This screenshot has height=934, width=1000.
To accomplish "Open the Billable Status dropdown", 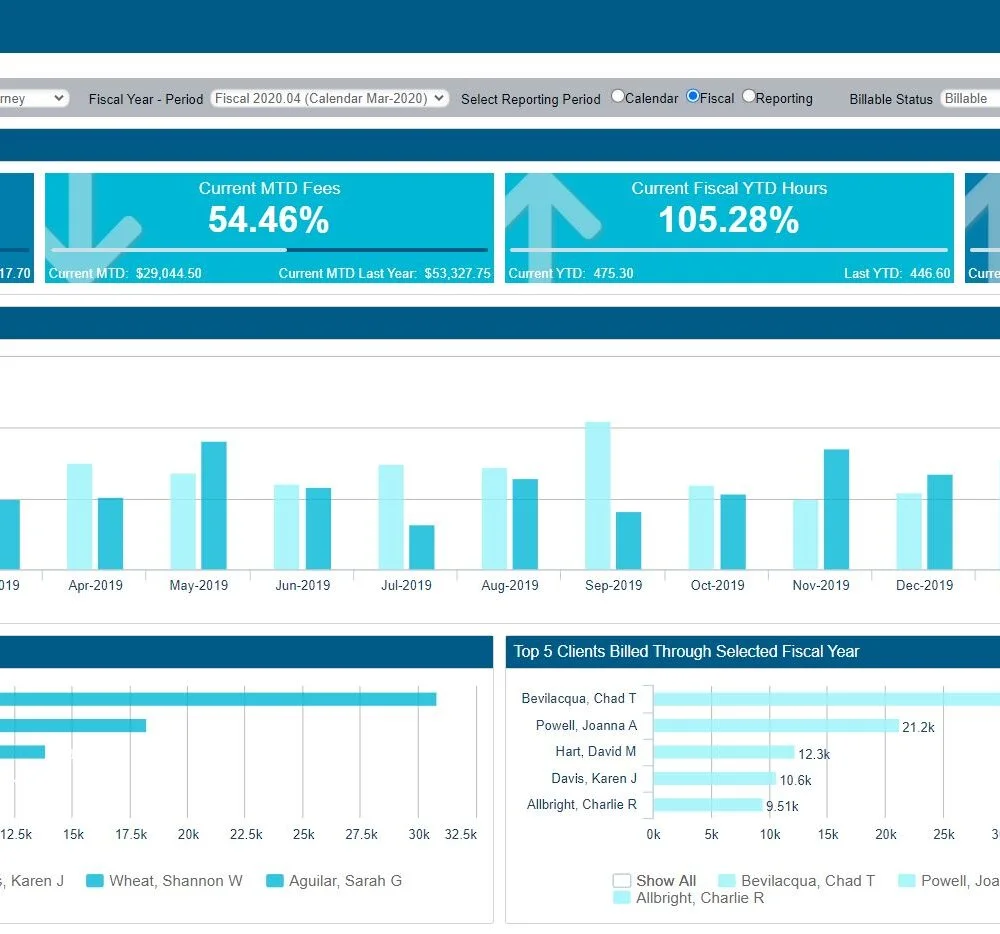I will point(970,98).
